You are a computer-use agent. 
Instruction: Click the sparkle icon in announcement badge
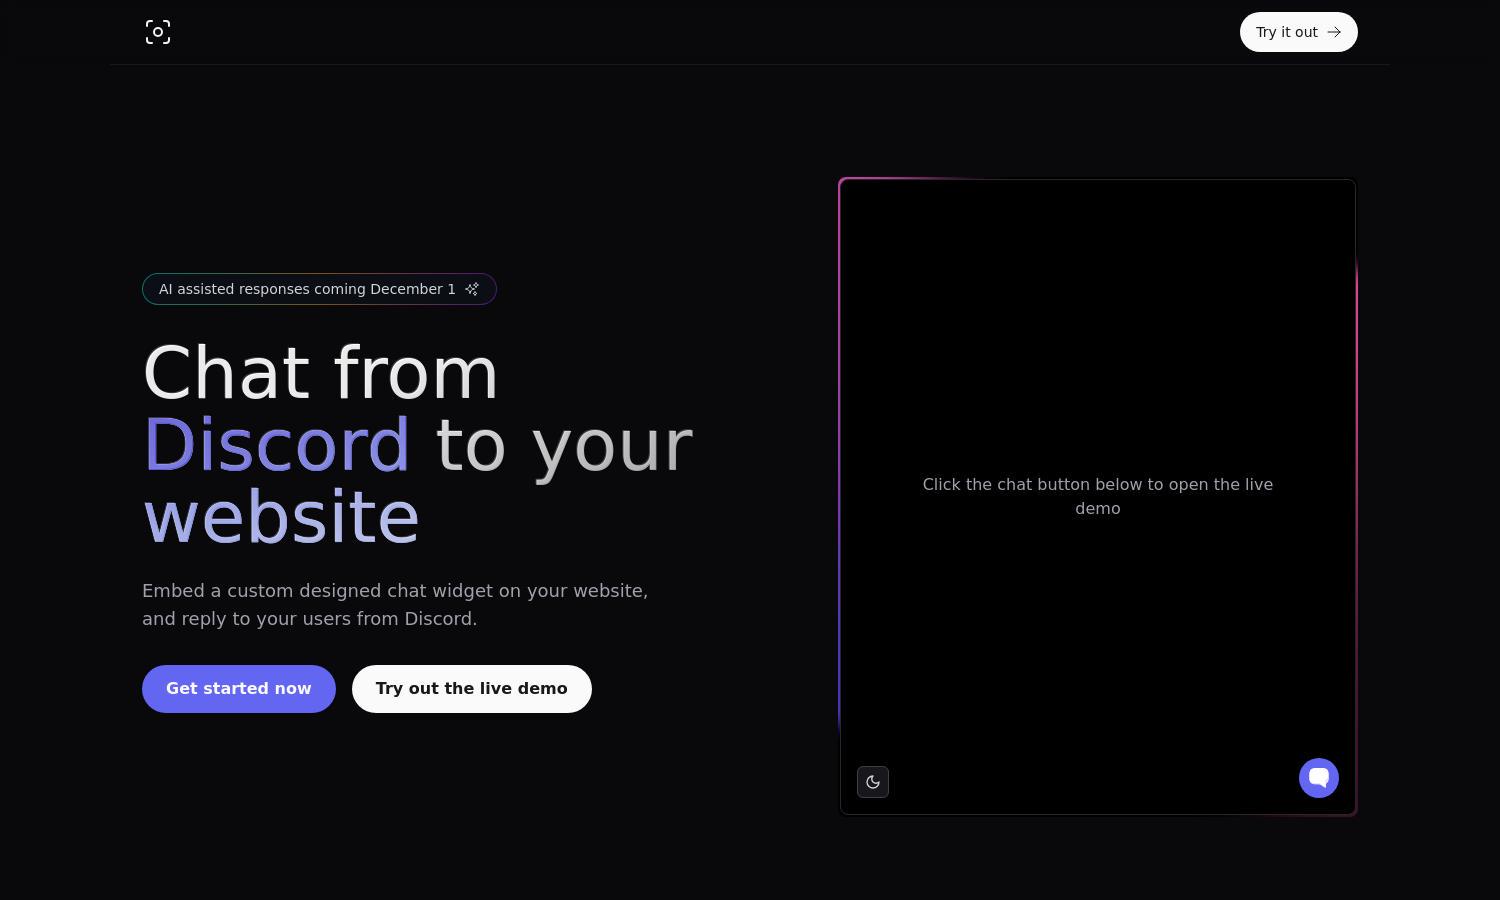click(472, 289)
